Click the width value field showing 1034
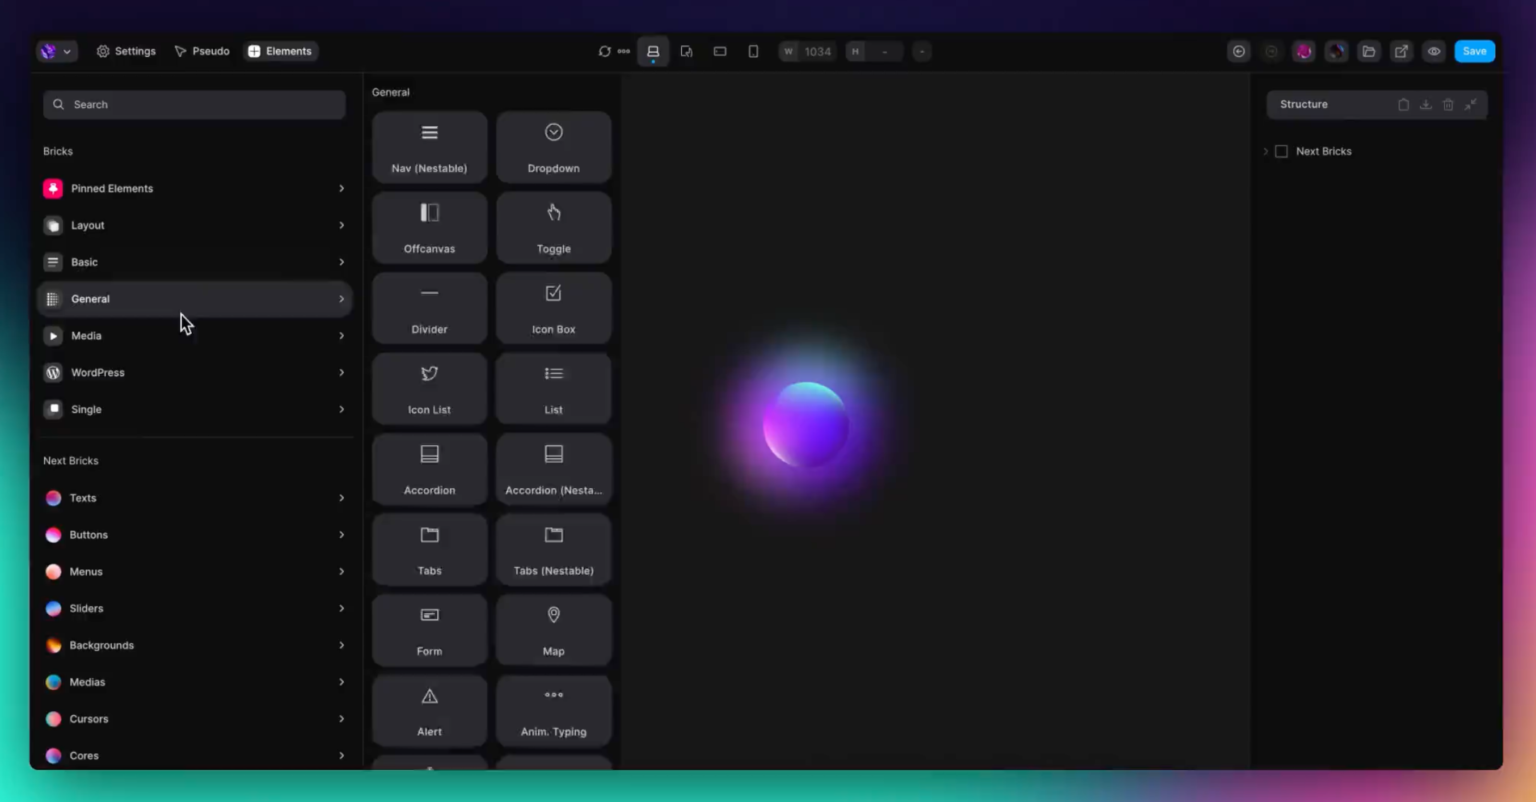 (807, 51)
